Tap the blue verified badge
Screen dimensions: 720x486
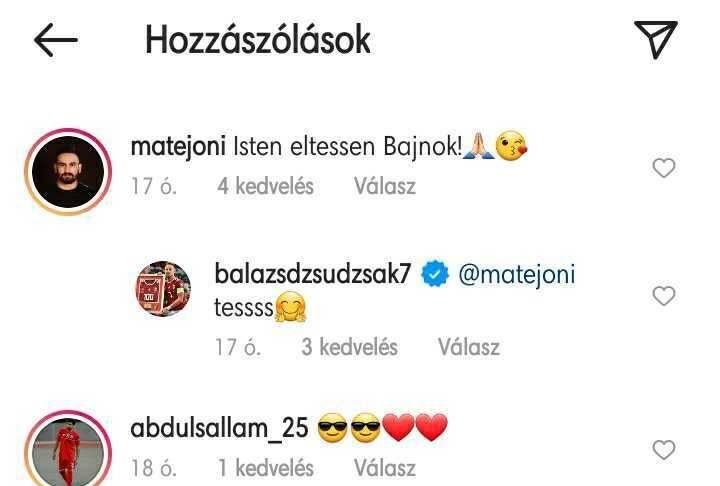[x=435, y=274]
